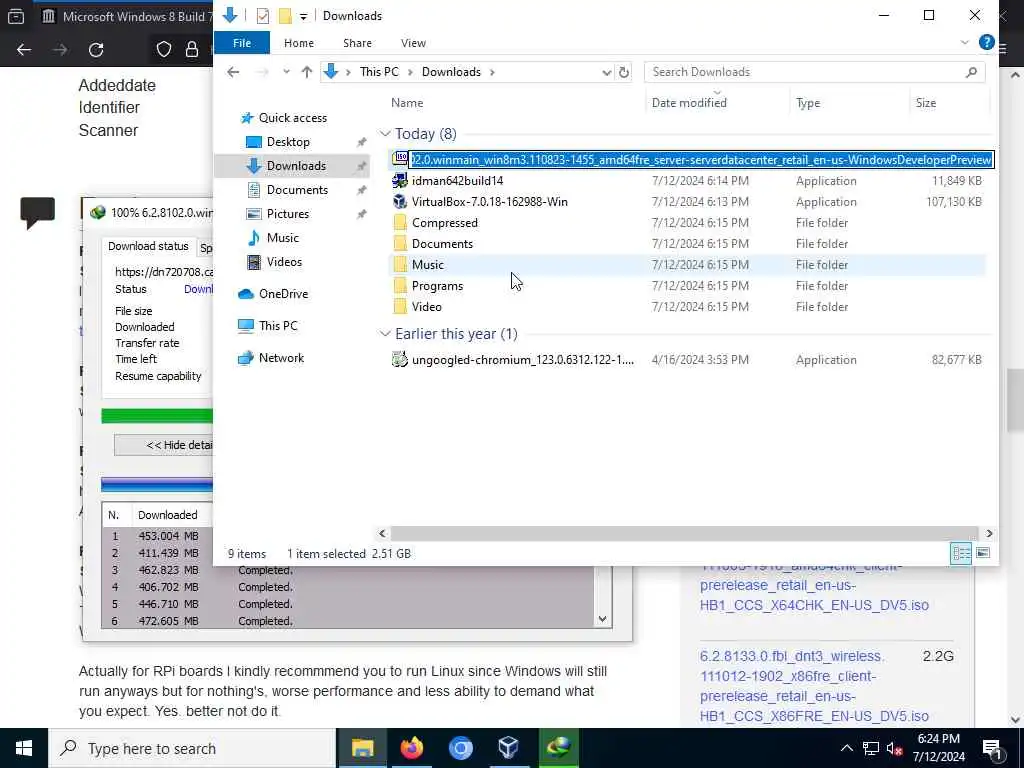Open OneDrive cloud in navigation pane
1024x768 pixels.
(246, 294)
